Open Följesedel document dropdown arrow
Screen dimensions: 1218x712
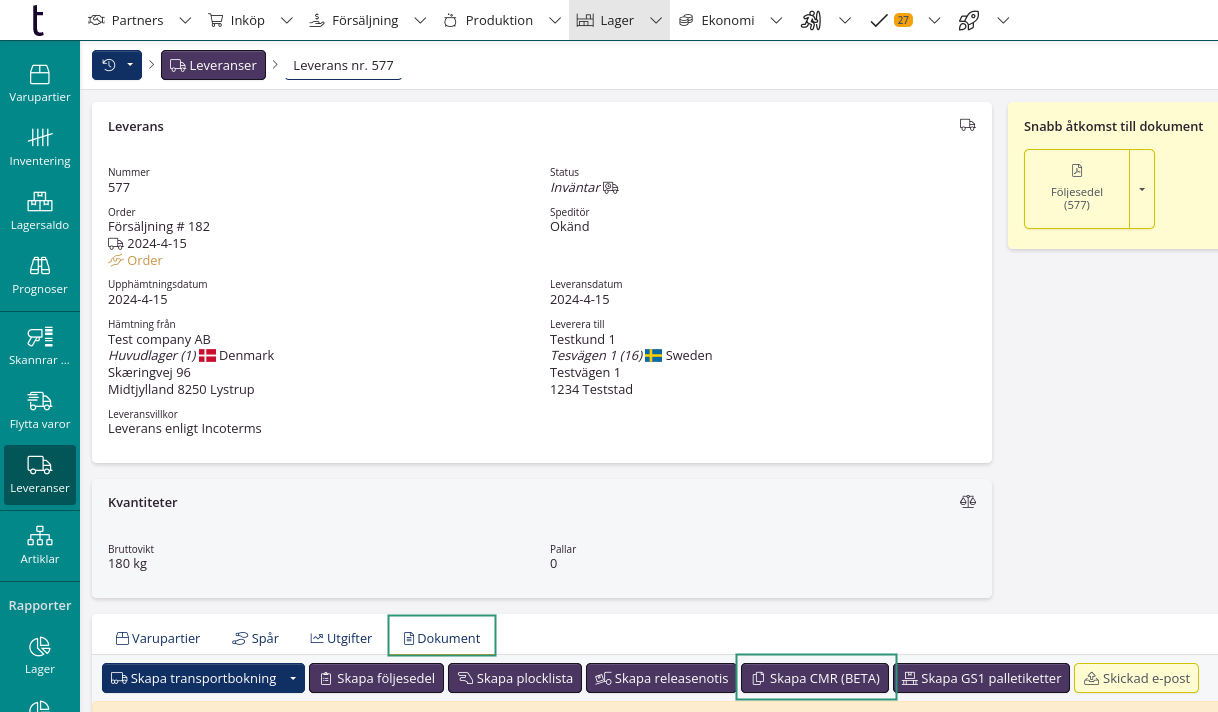click(x=1141, y=189)
